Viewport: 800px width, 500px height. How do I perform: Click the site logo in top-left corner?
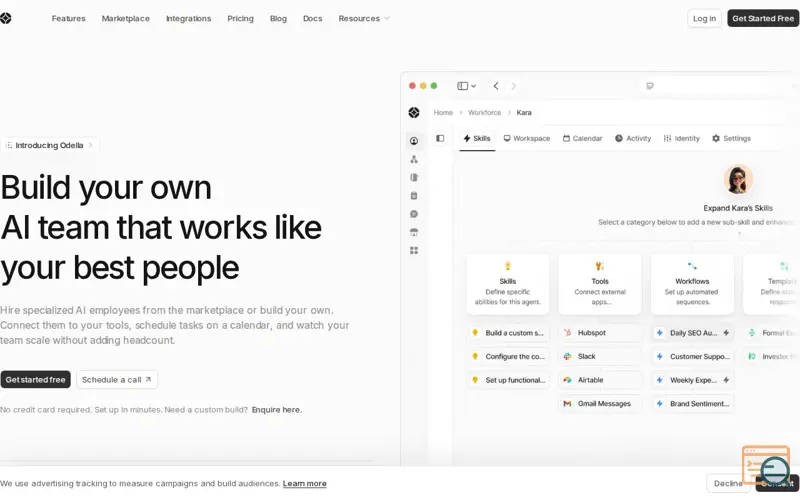(6, 18)
